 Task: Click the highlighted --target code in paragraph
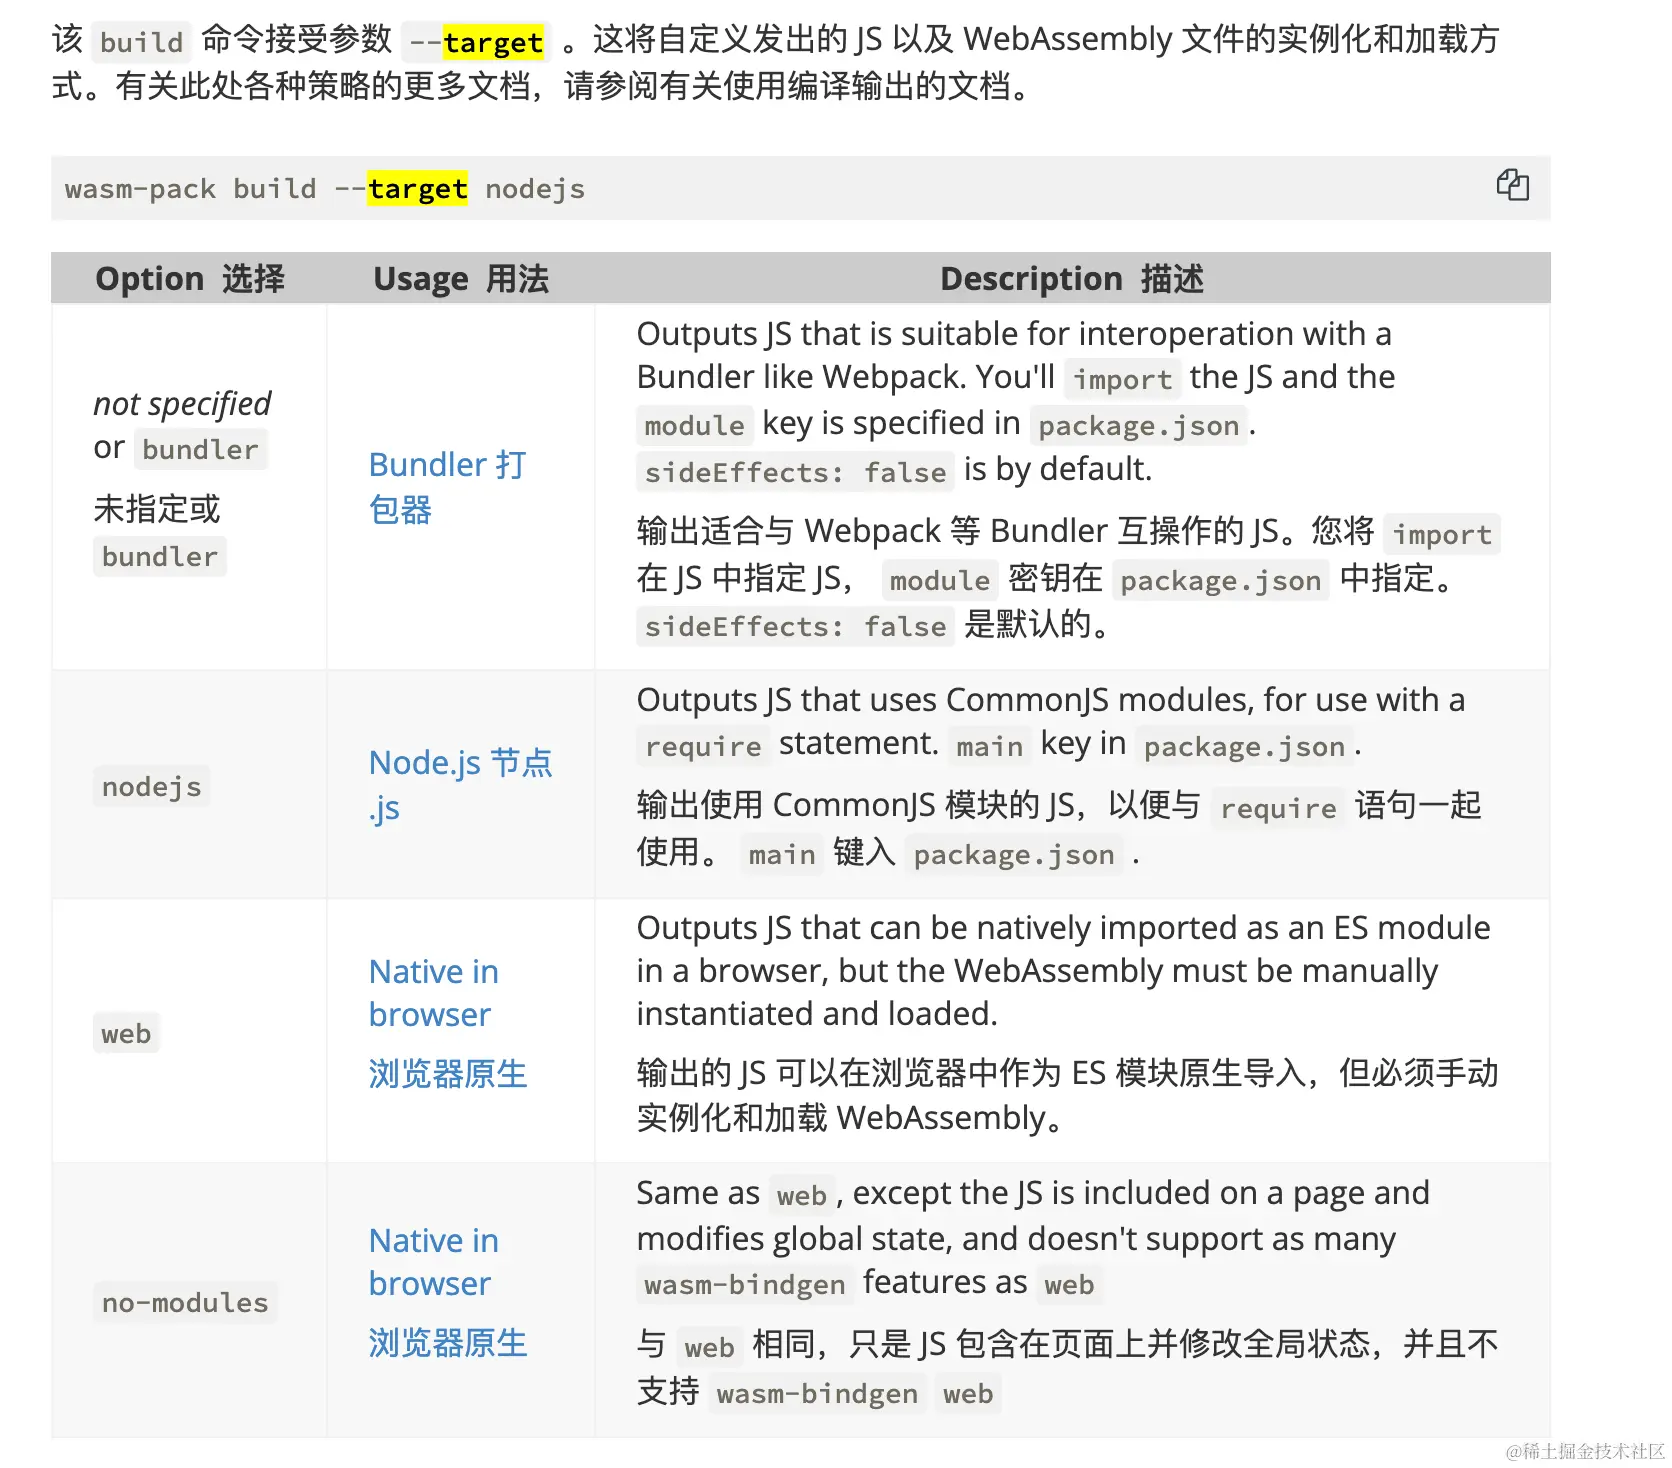476,42
